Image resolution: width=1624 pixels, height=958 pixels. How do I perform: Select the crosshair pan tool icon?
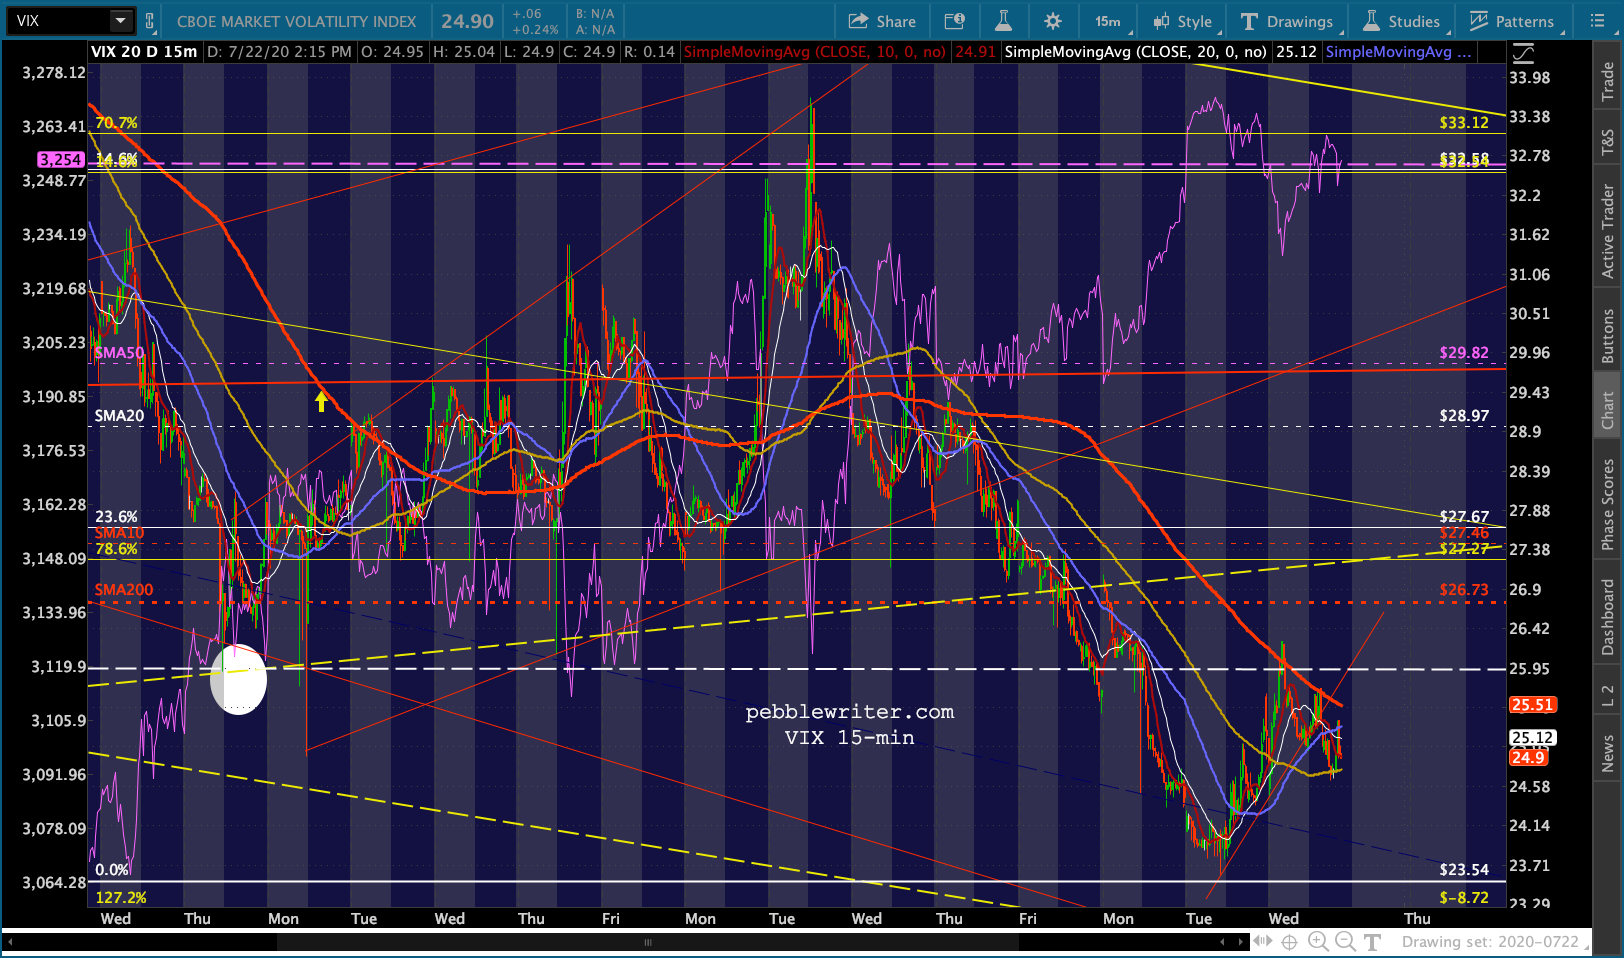(1290, 941)
